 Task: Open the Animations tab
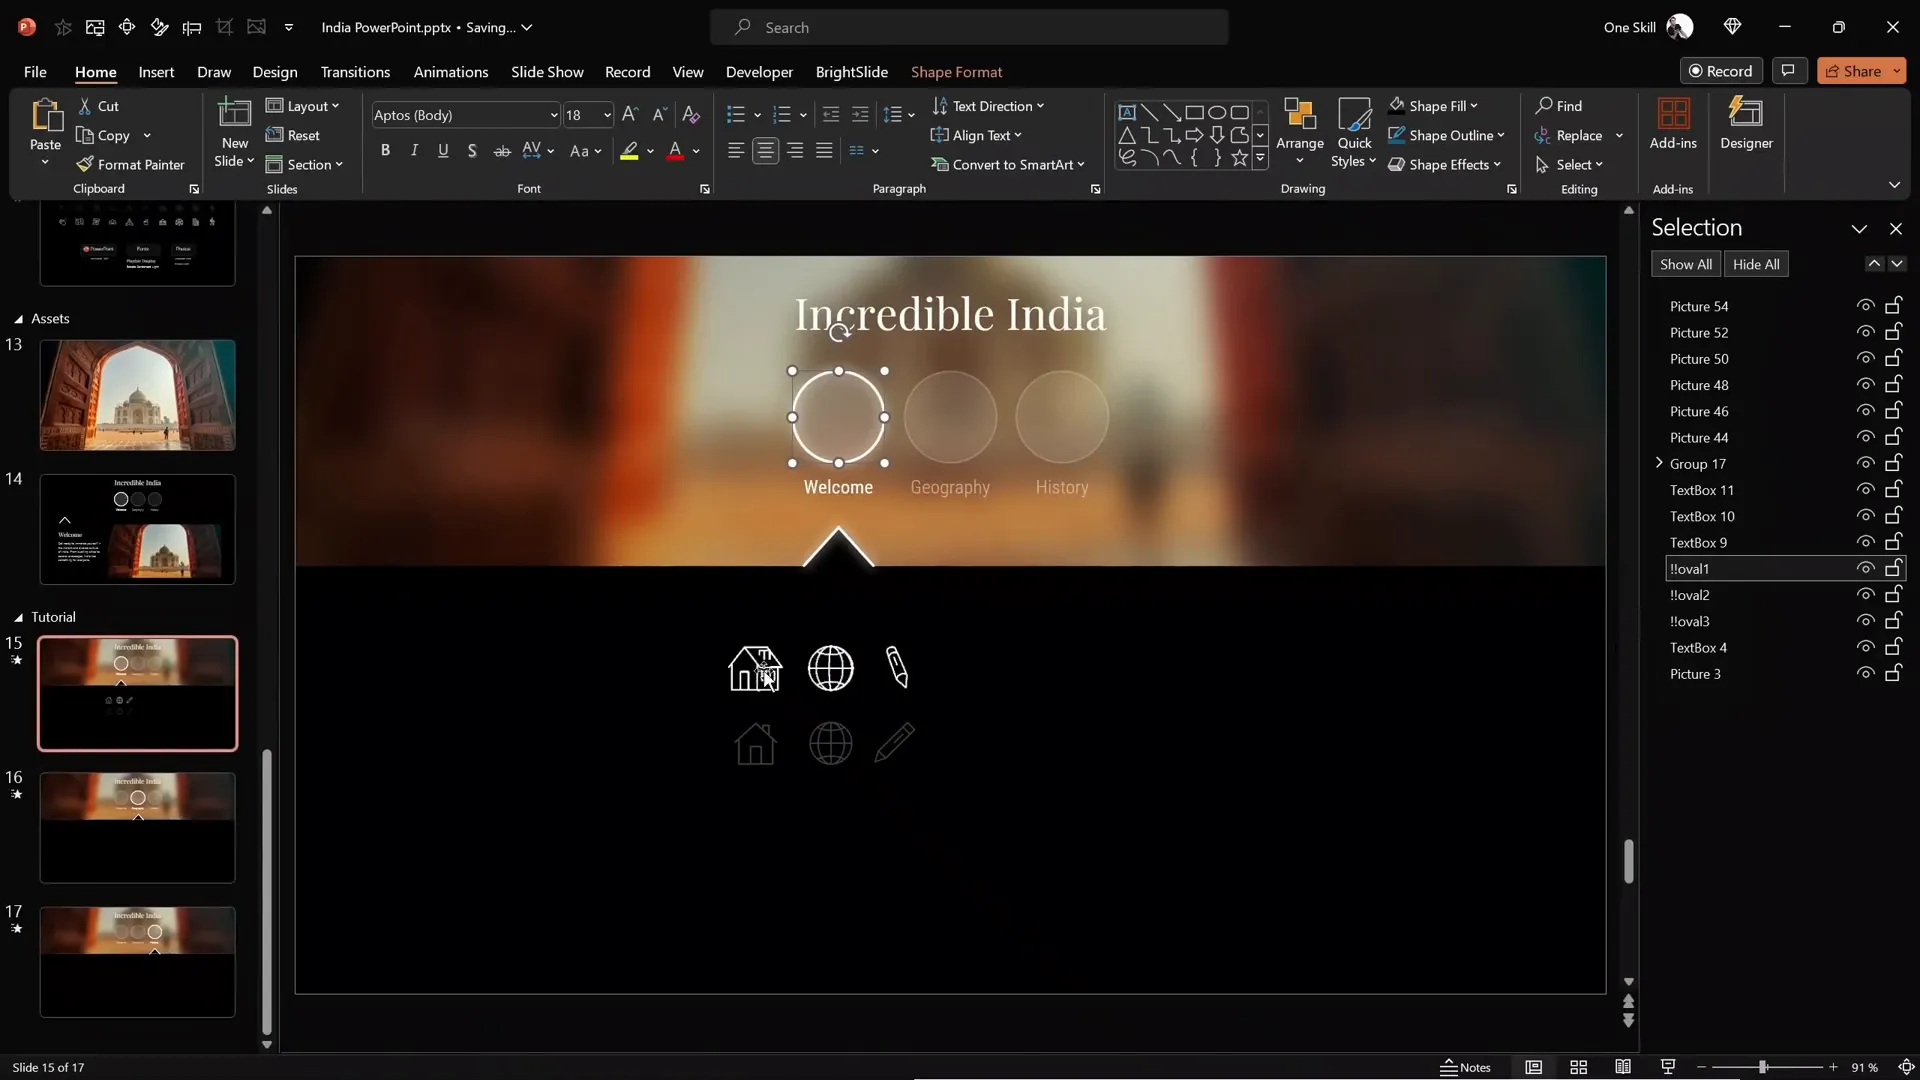click(x=451, y=72)
